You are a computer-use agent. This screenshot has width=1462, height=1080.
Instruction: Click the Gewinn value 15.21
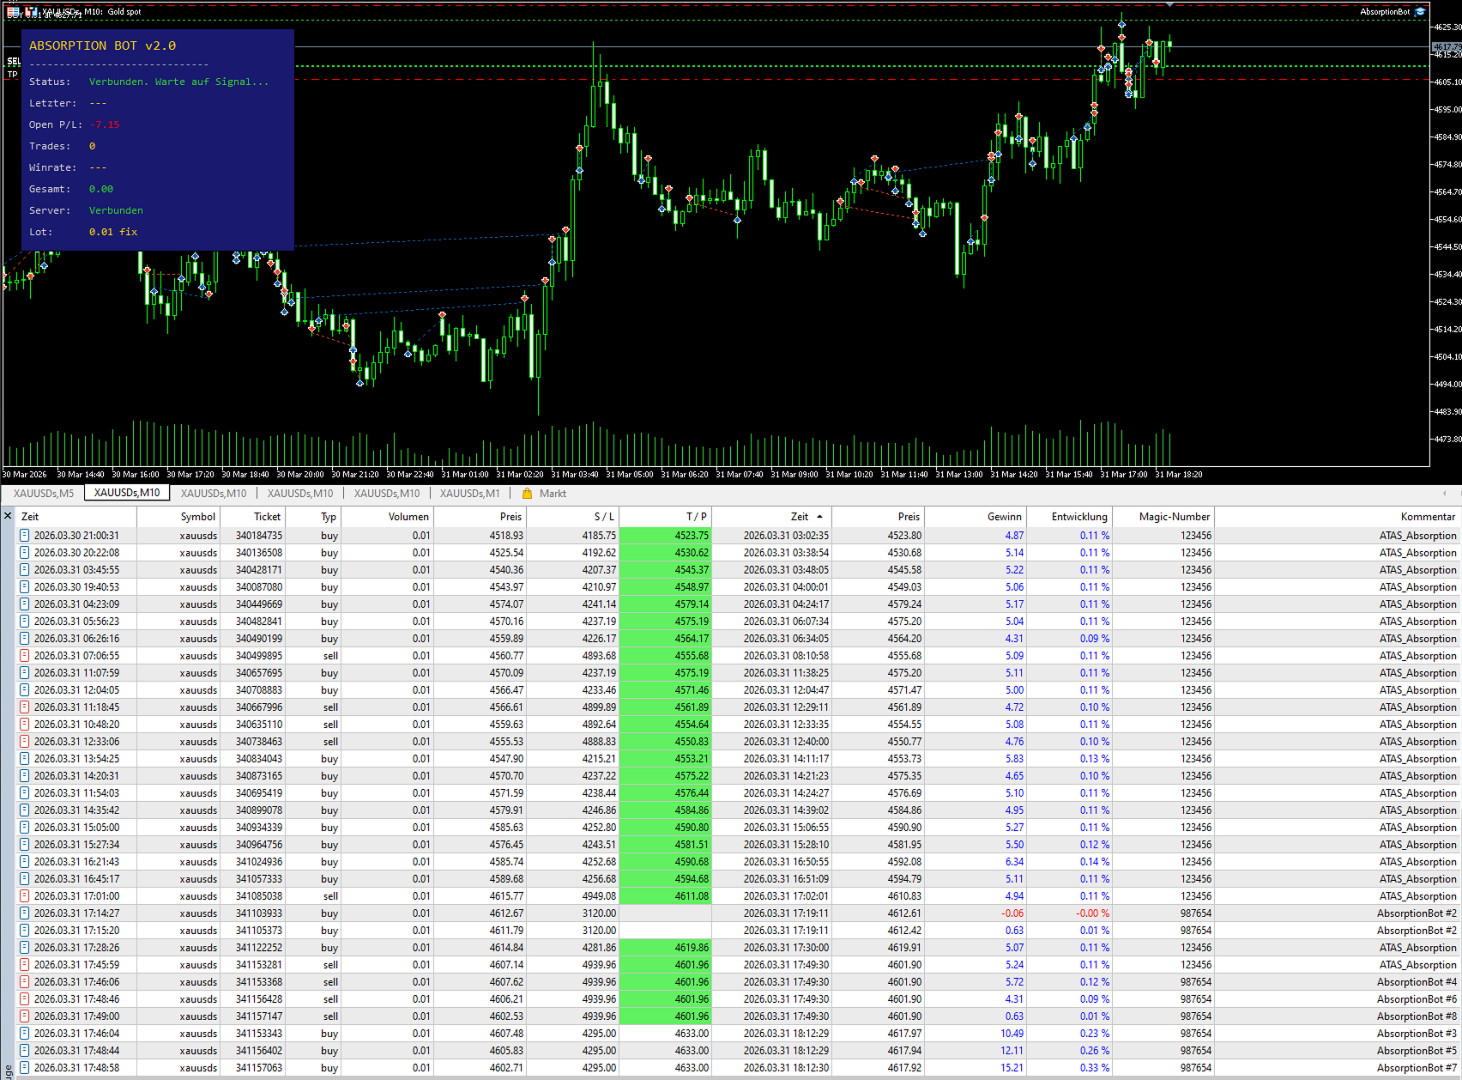pyautogui.click(x=1012, y=1068)
